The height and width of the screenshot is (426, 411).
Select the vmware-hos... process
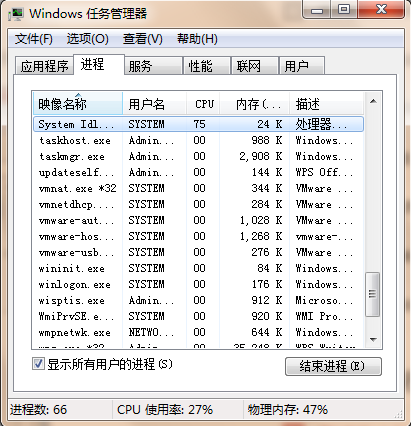click(198, 236)
